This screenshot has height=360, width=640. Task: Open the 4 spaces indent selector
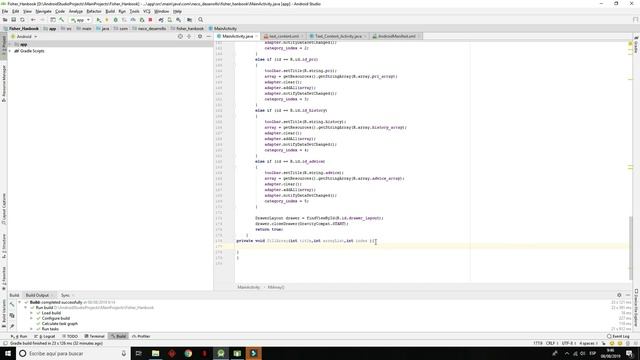tap(589, 343)
